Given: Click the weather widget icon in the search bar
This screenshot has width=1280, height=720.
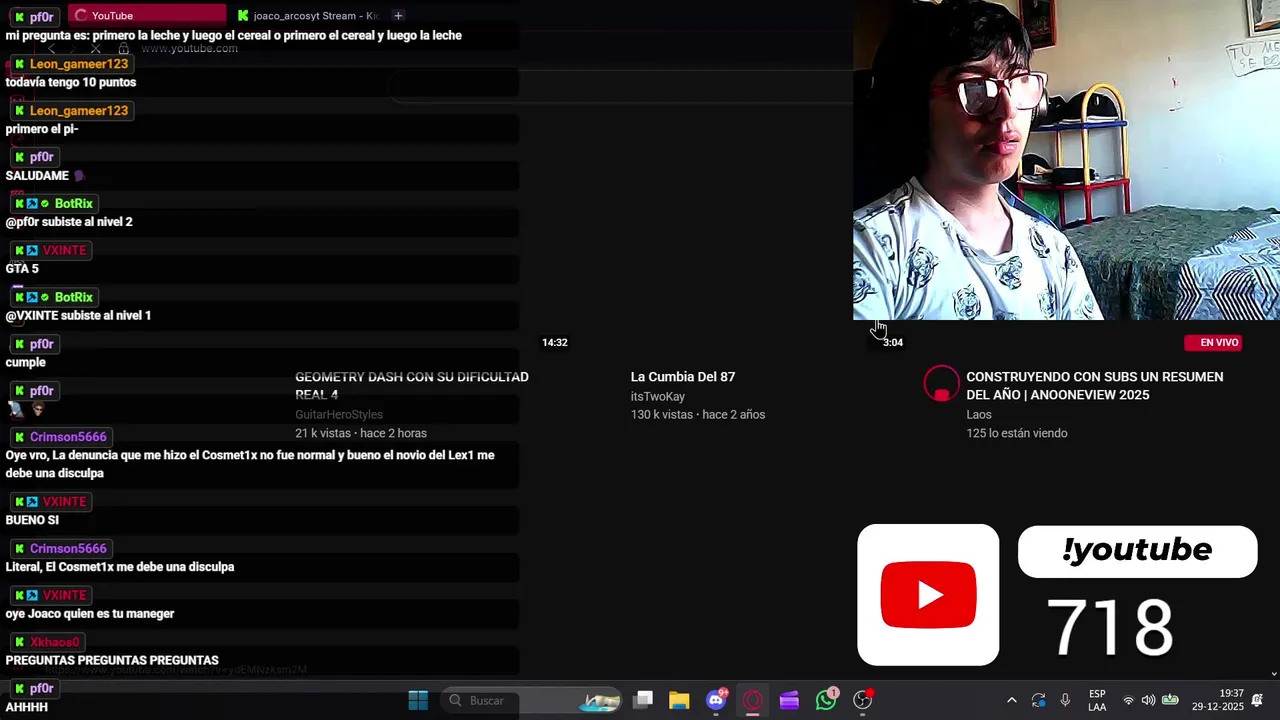Looking at the screenshot, I should click(601, 701).
